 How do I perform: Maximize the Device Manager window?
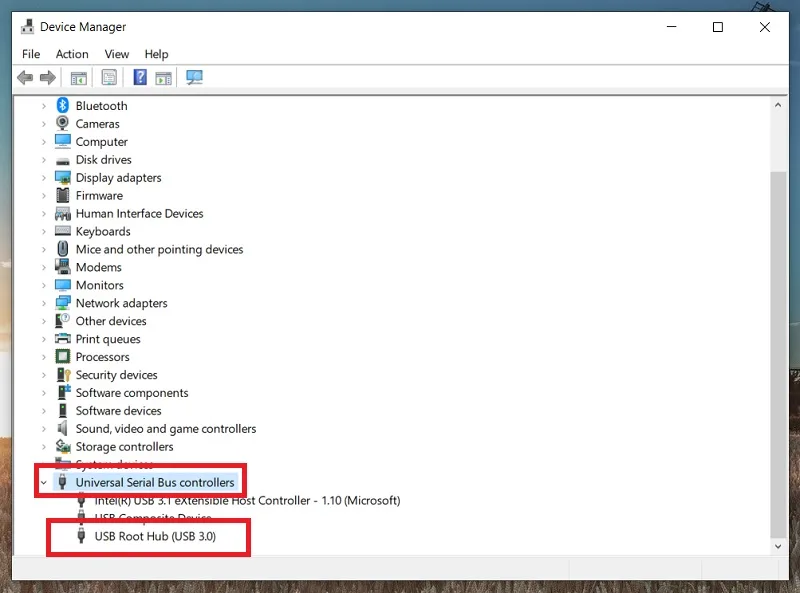(x=718, y=27)
